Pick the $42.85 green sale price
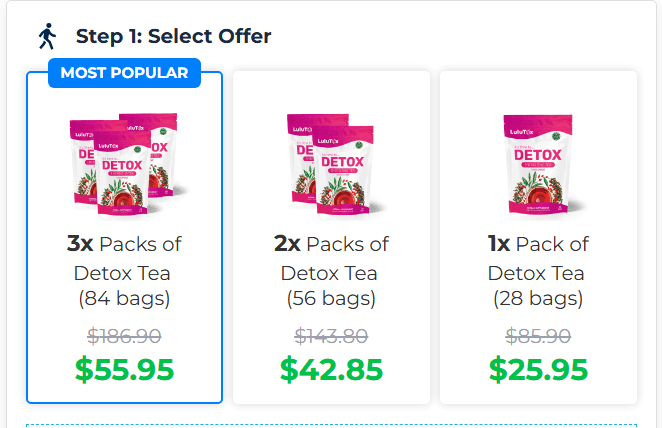The height and width of the screenshot is (428, 662). pyautogui.click(x=331, y=369)
